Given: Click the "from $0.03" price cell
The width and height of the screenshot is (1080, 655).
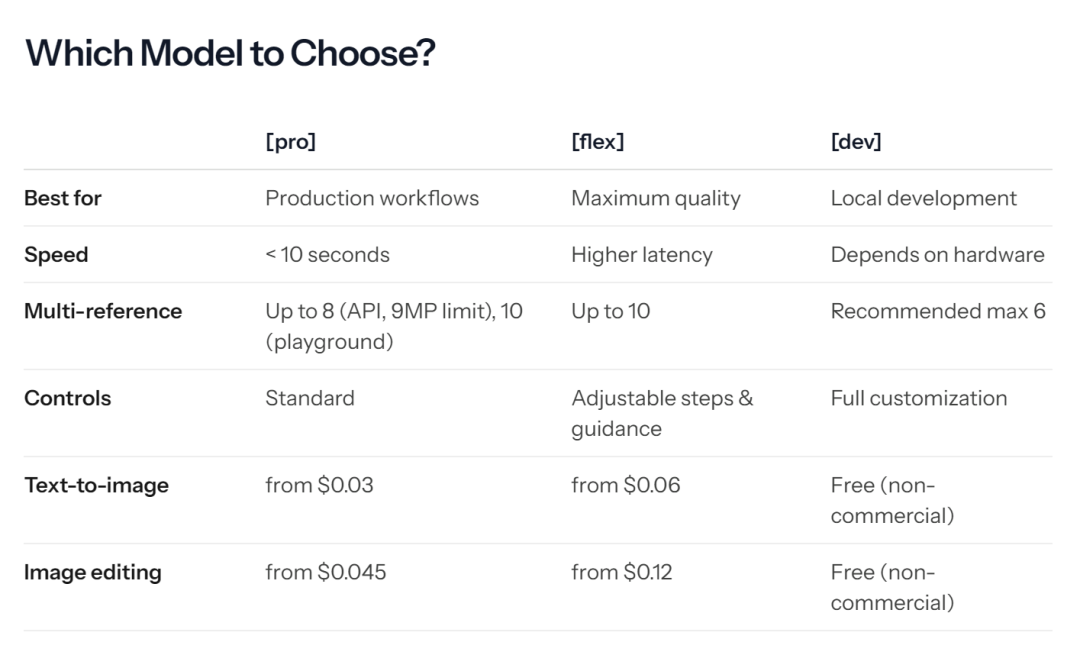Looking at the screenshot, I should [317, 485].
